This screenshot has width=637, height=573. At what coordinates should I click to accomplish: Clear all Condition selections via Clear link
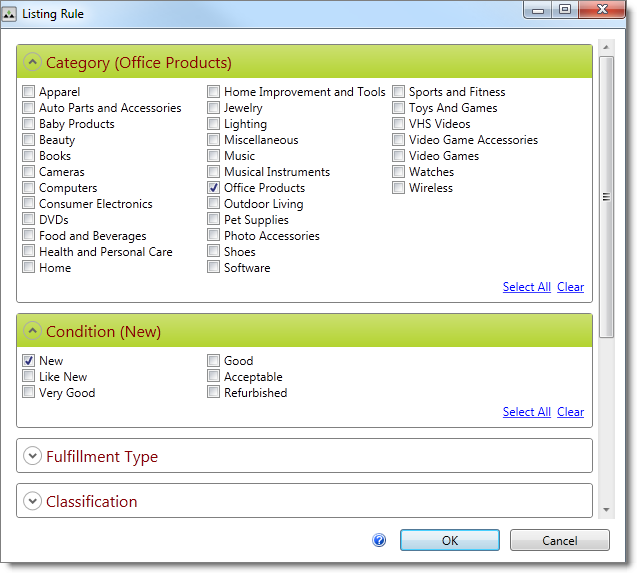[x=570, y=412]
